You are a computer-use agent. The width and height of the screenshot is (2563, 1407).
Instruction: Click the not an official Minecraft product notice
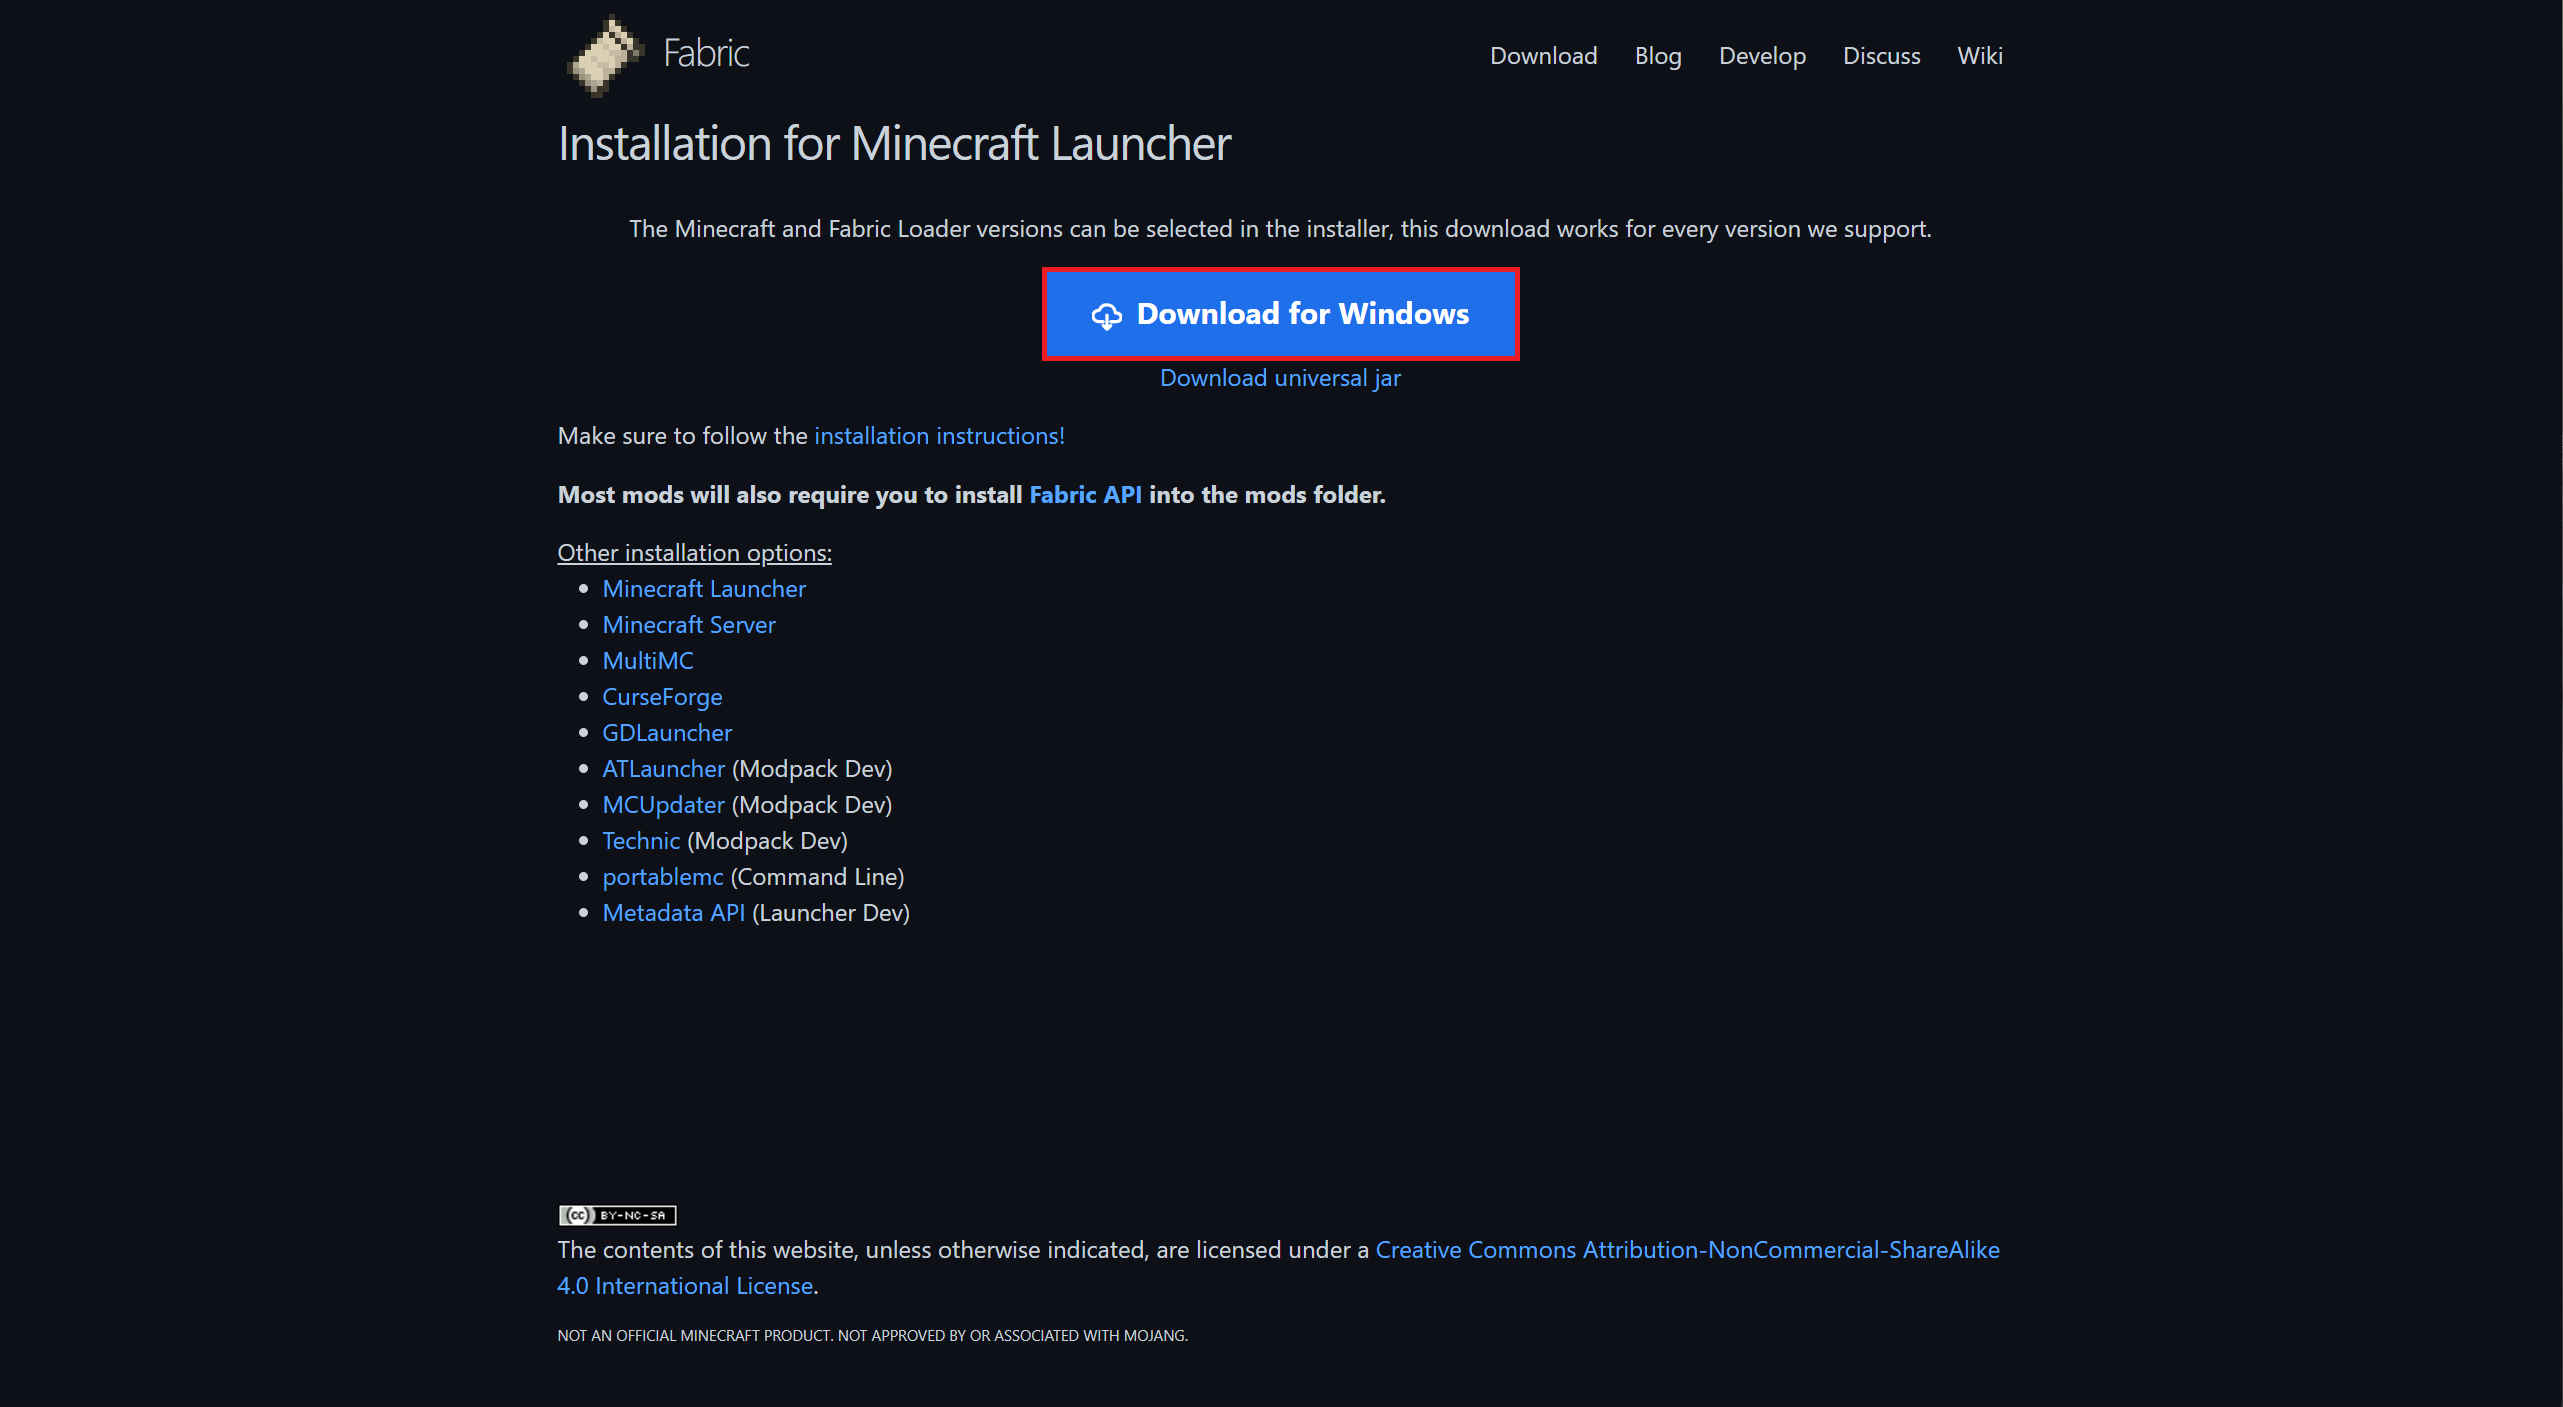coord(872,1336)
